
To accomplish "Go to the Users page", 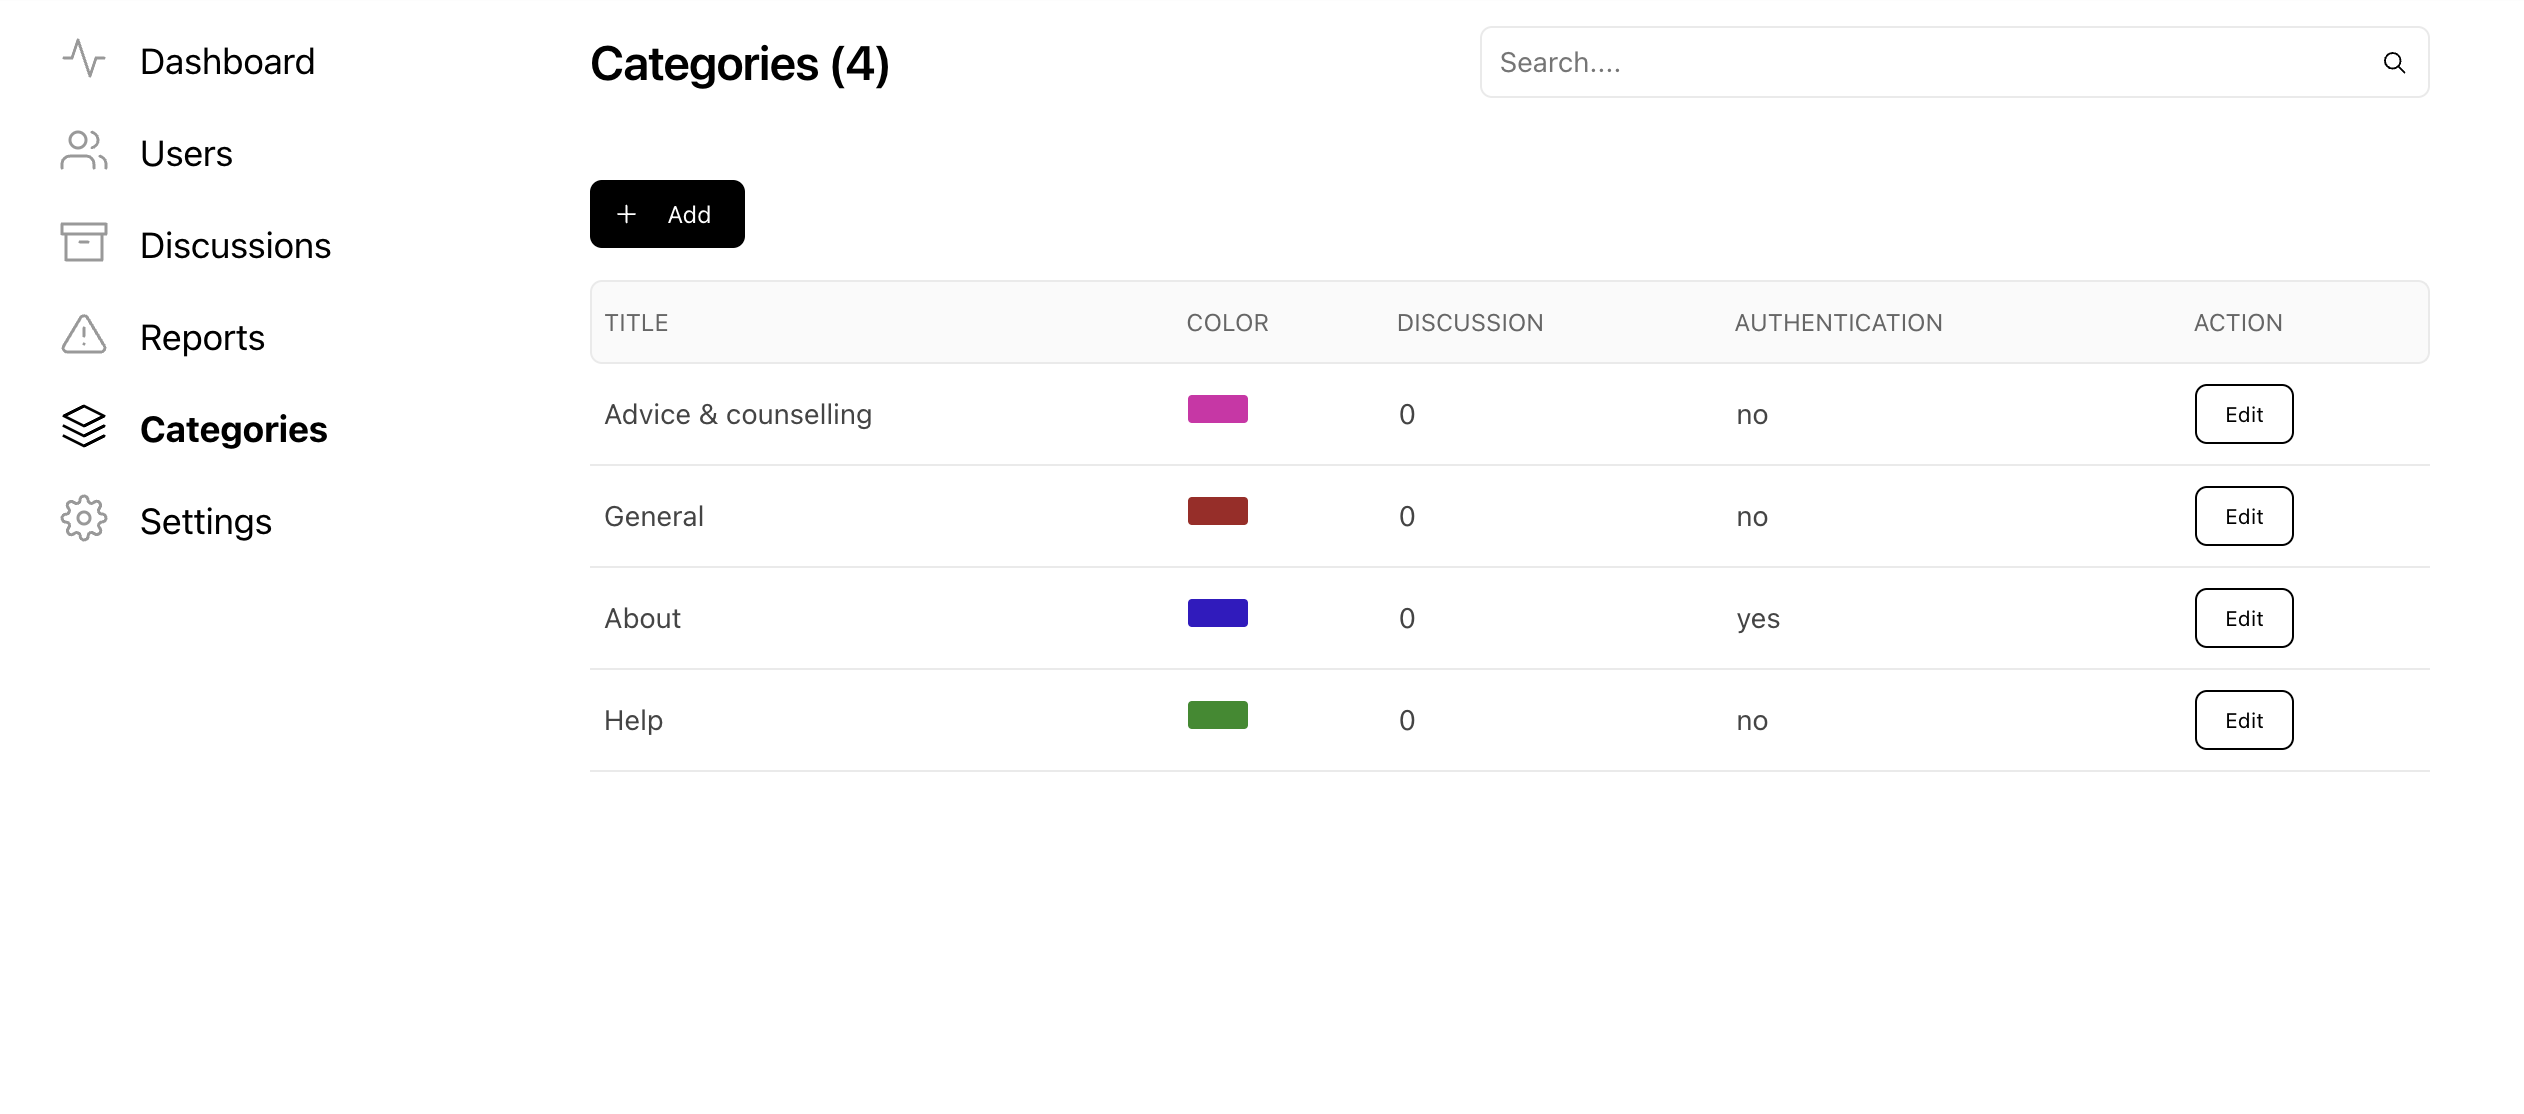I will point(186,154).
